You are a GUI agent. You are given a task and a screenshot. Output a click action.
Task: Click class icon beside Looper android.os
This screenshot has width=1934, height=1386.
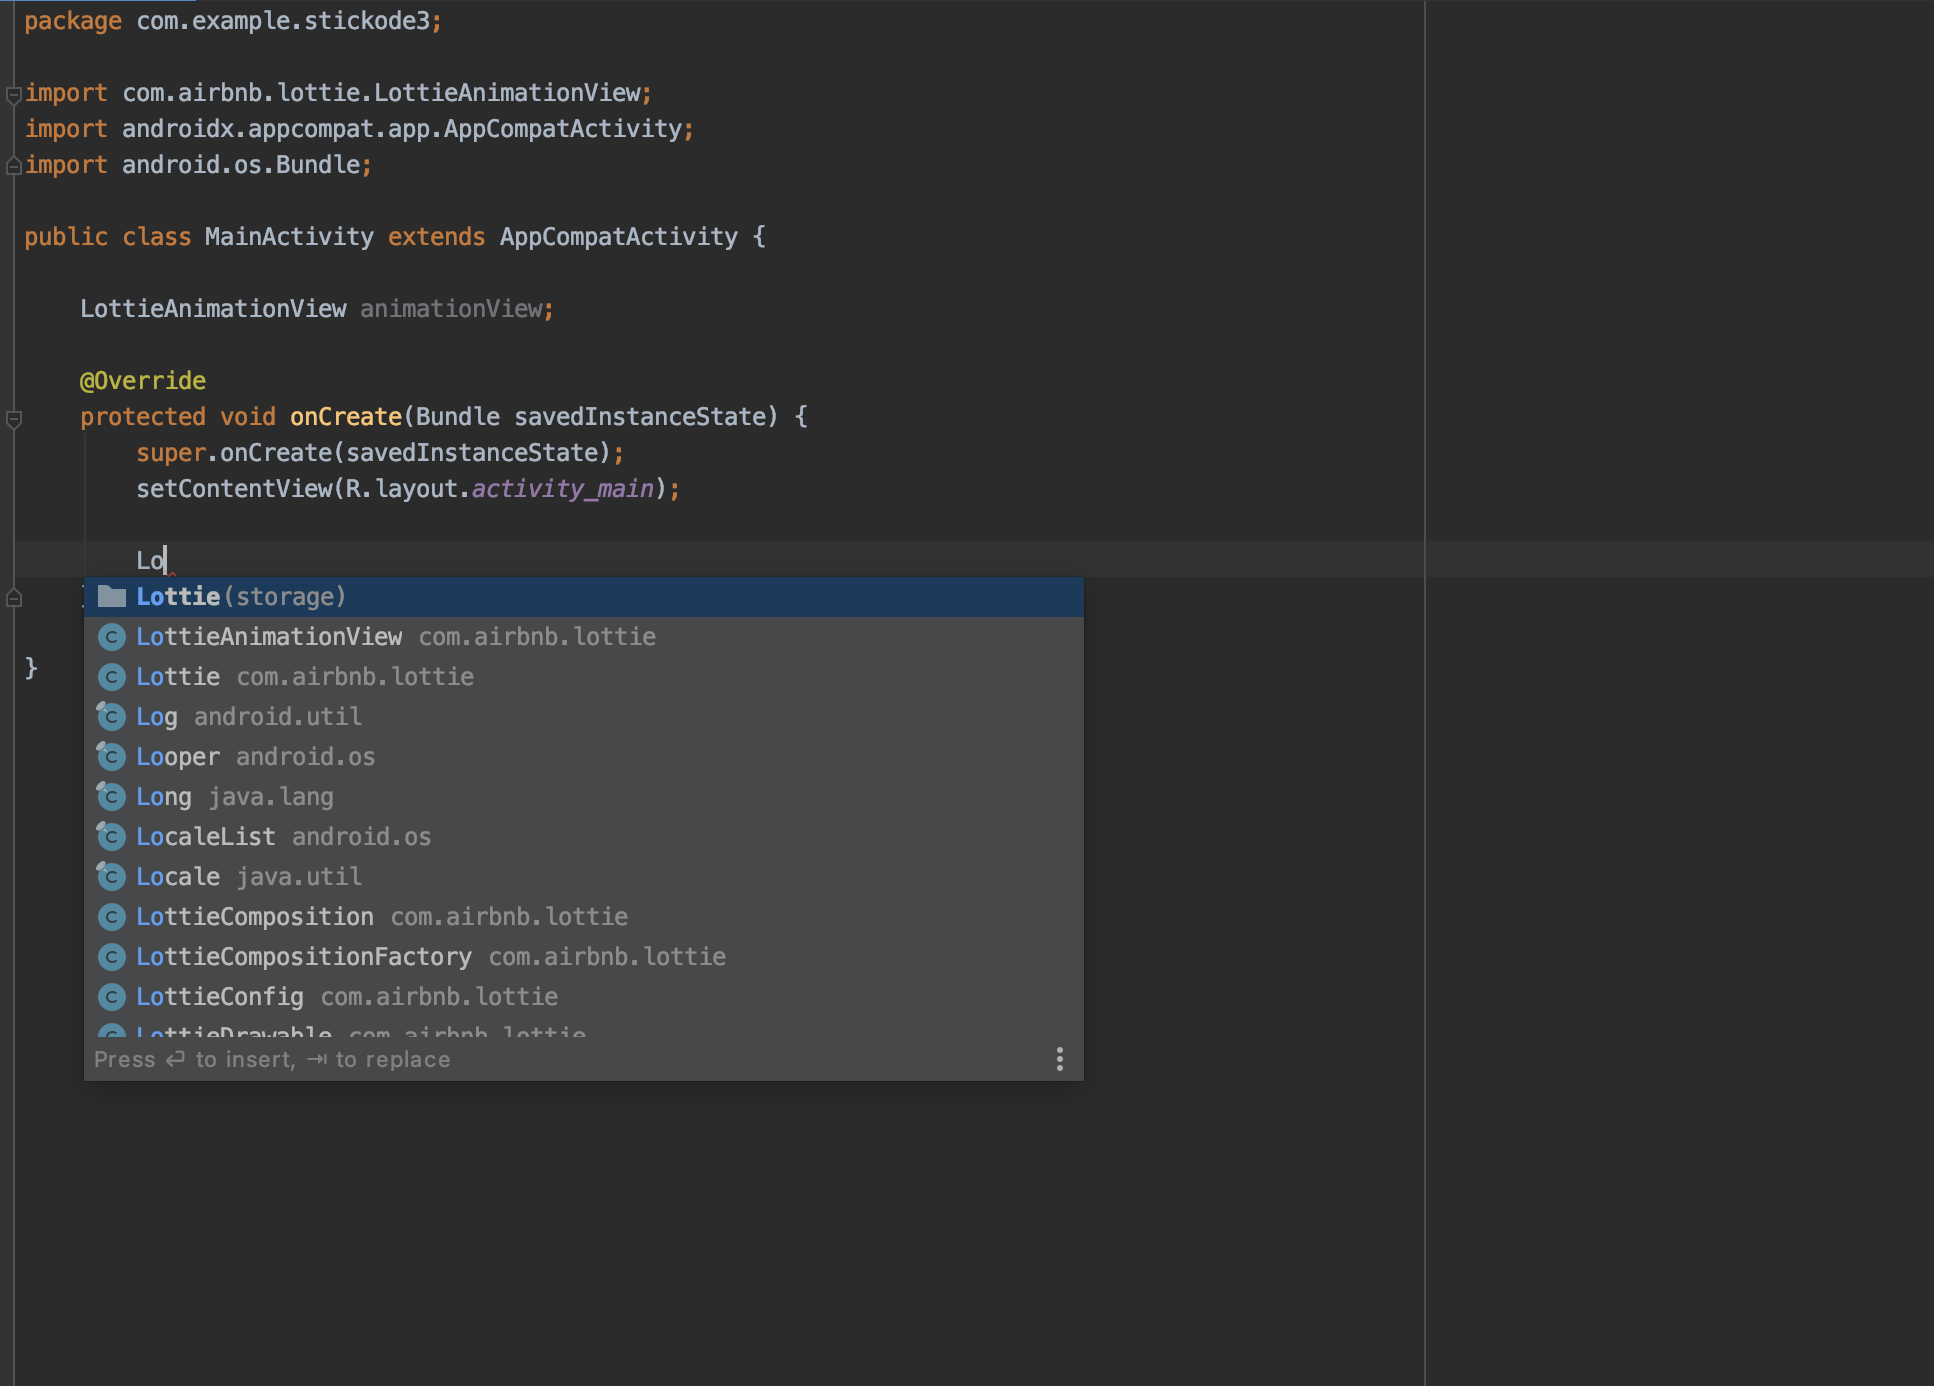click(x=112, y=757)
